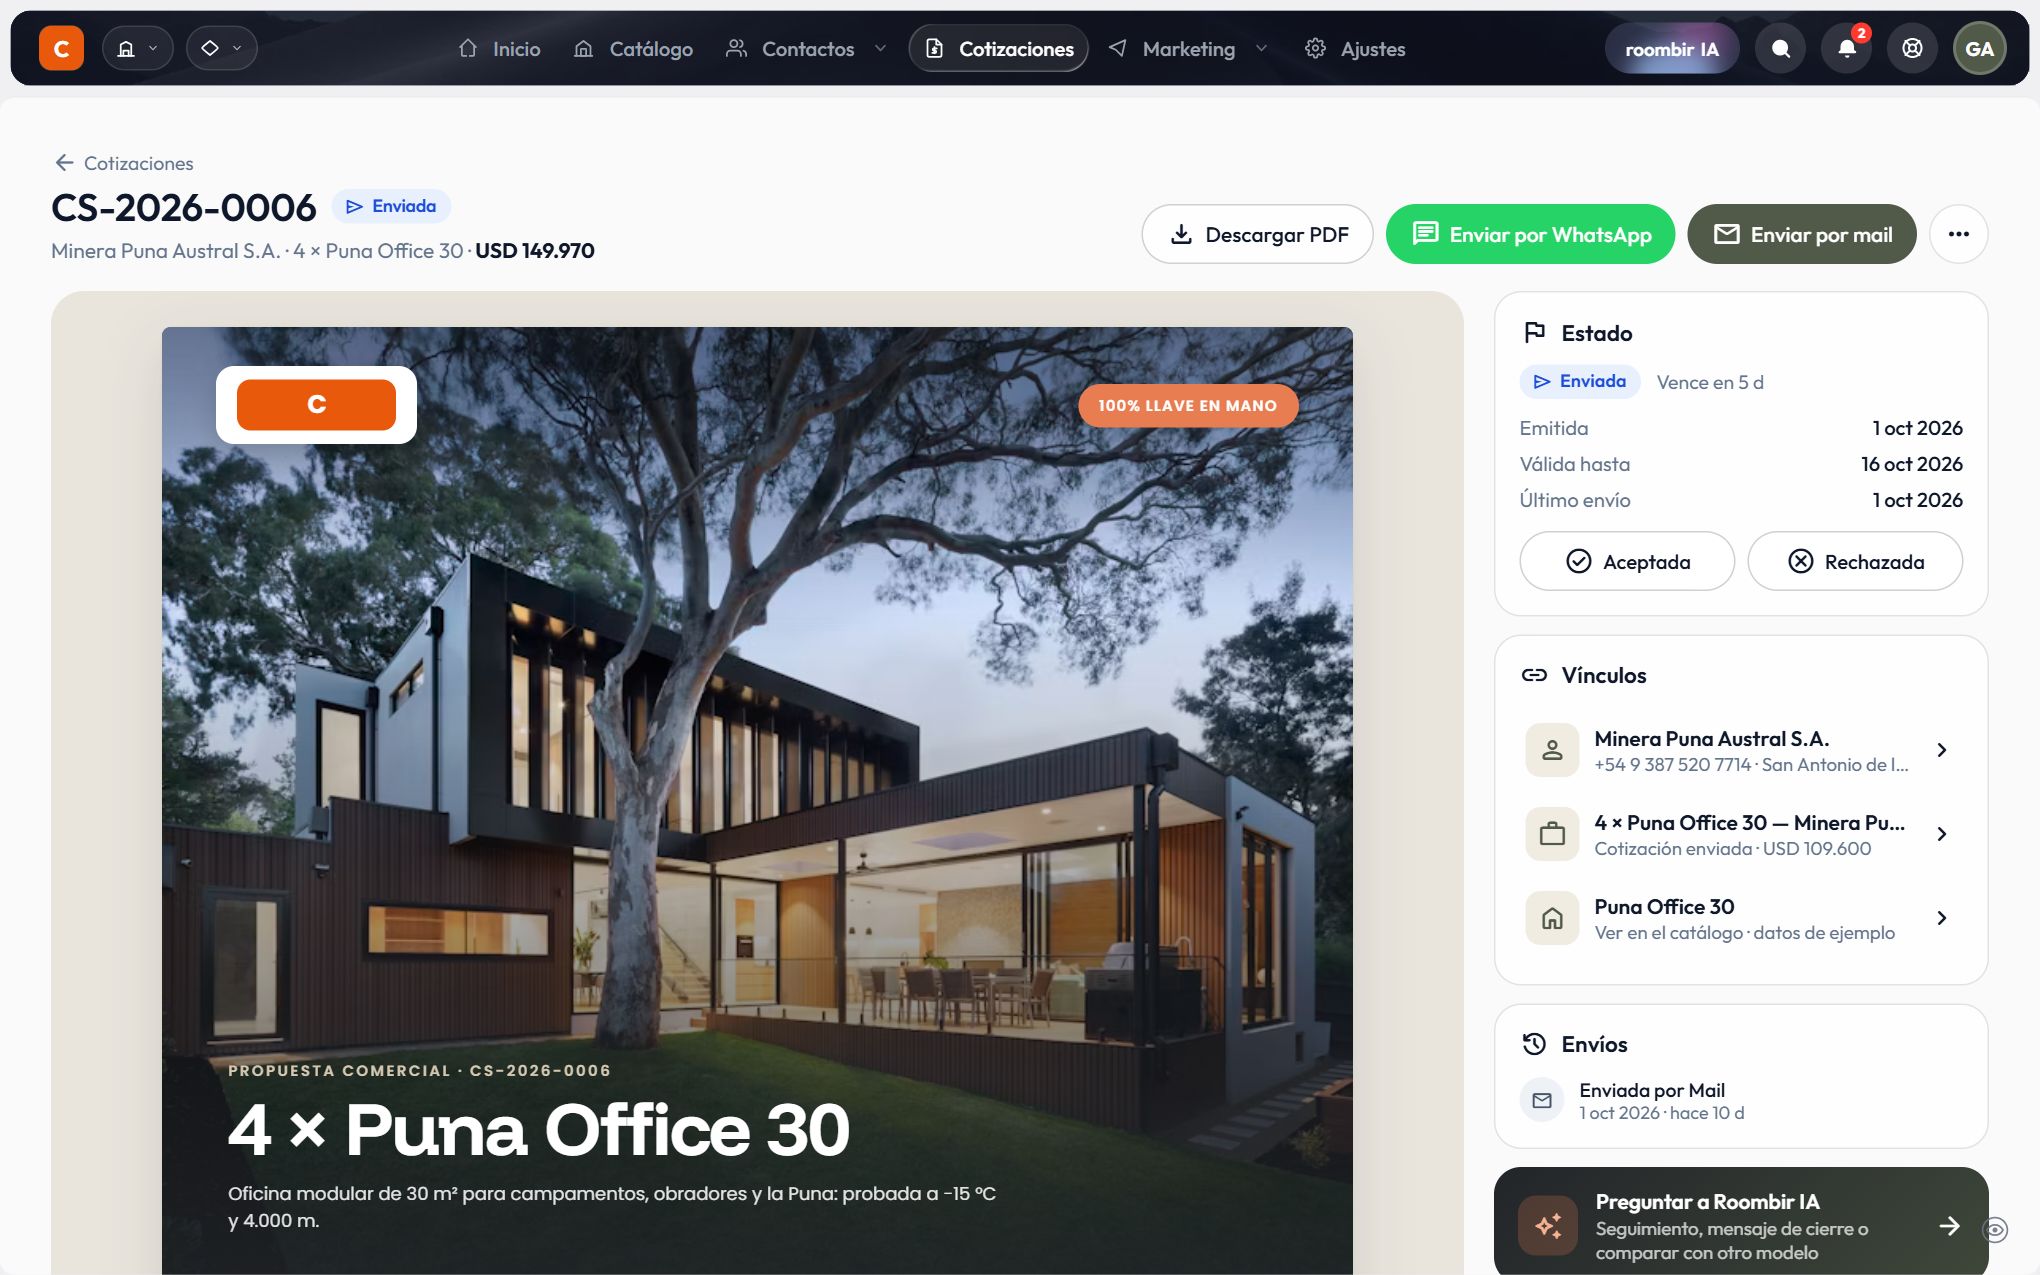The image size is (2040, 1275).
Task: Click the Envíos history icon
Action: tap(1534, 1044)
